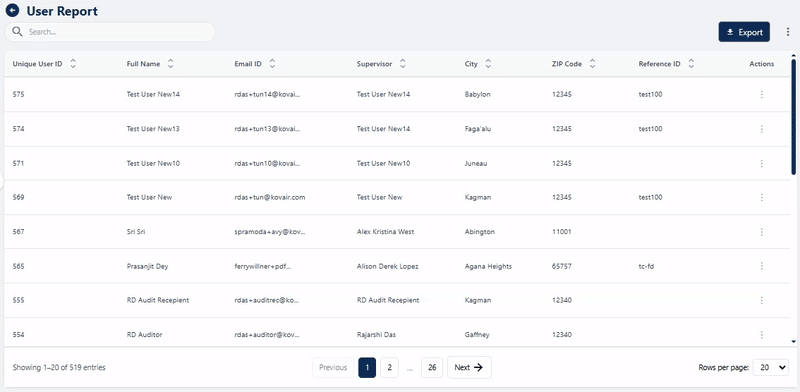Click the Export button

(744, 32)
